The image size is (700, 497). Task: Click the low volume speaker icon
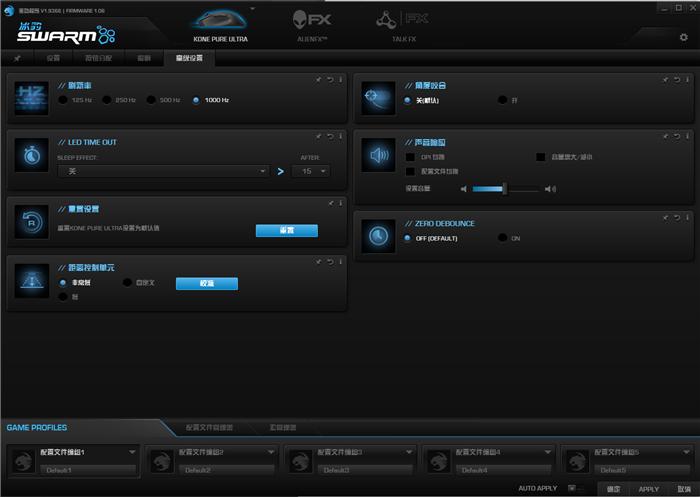[x=463, y=189]
